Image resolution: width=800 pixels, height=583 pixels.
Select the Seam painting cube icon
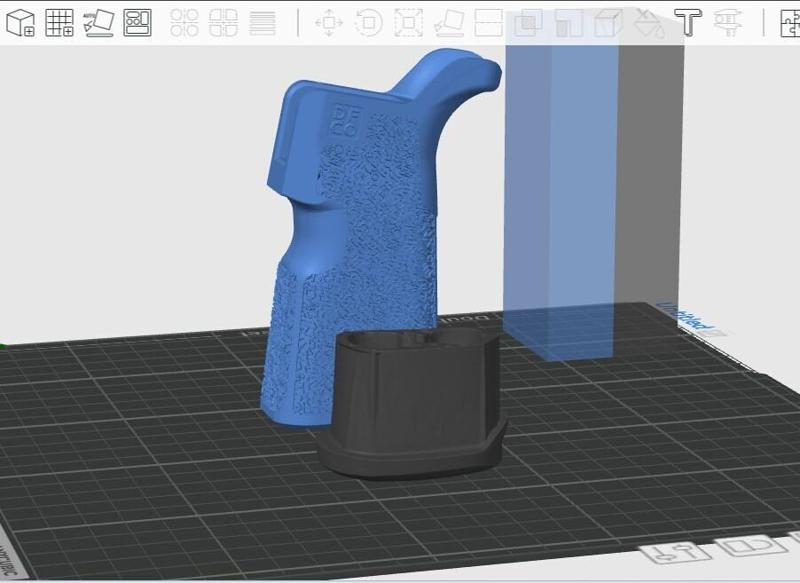tap(608, 23)
